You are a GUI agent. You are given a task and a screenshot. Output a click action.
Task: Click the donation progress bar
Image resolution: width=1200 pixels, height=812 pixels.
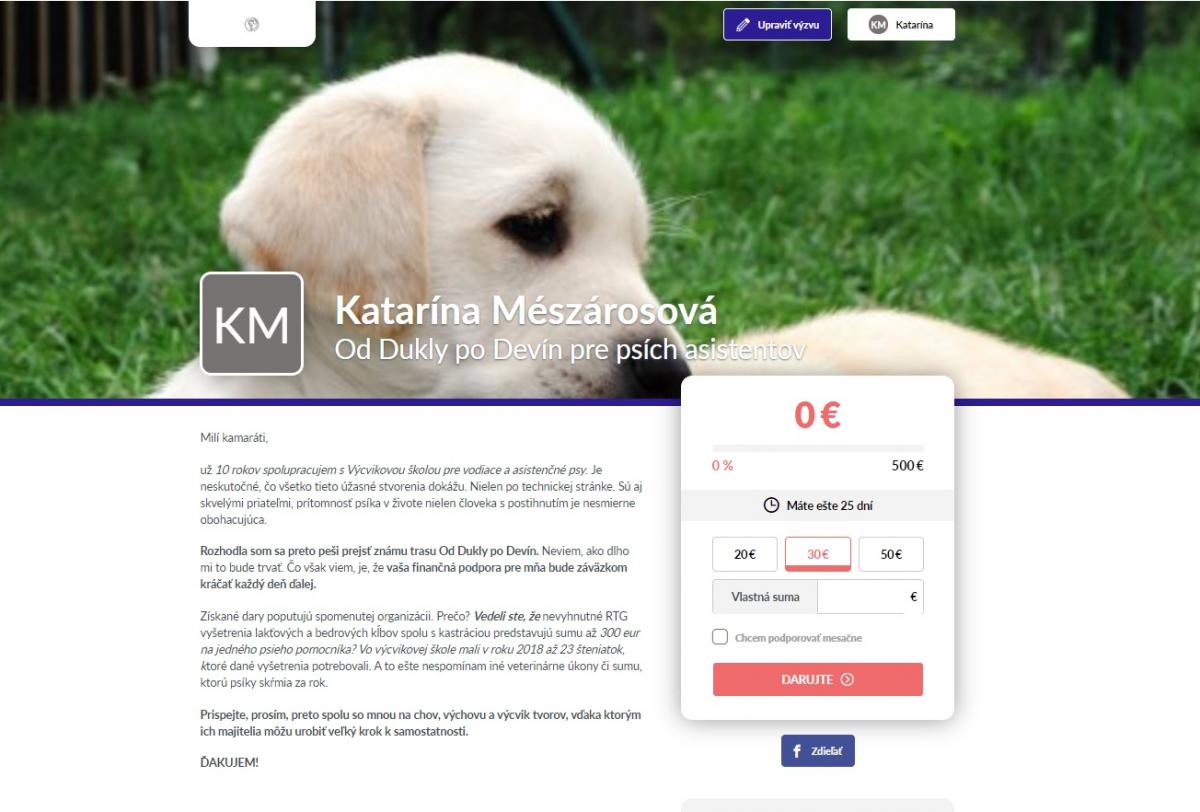(x=818, y=449)
